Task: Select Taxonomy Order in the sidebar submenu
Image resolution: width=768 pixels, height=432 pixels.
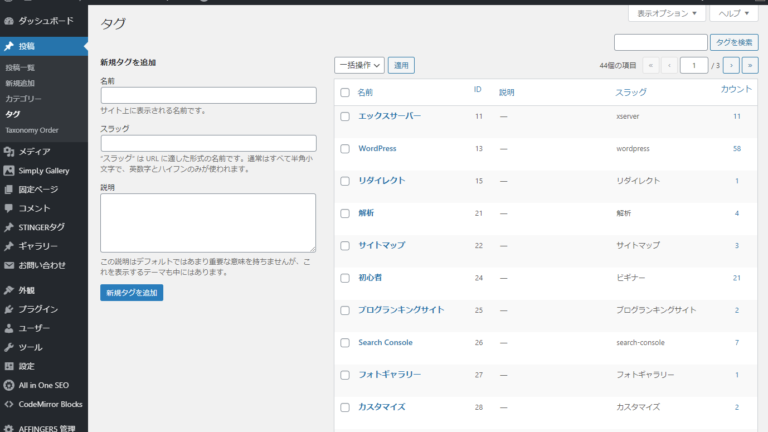Action: 32,130
